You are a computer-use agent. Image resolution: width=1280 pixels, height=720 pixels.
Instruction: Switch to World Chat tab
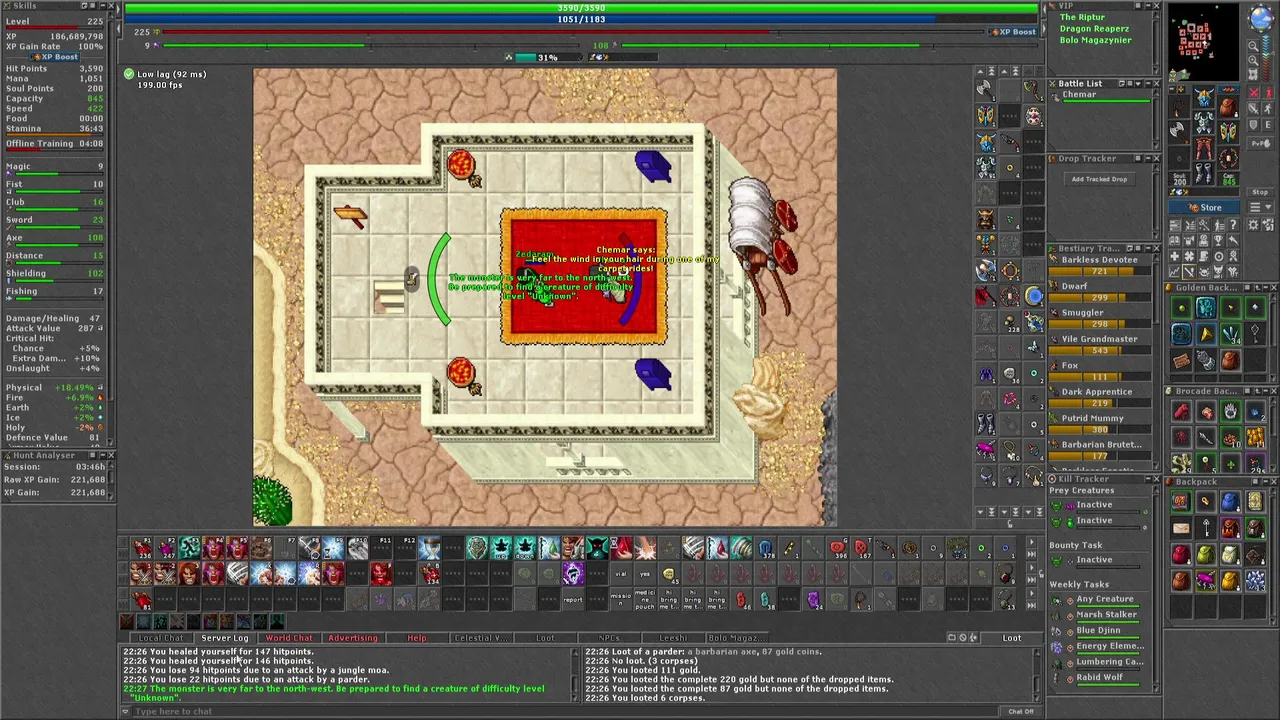pos(289,638)
